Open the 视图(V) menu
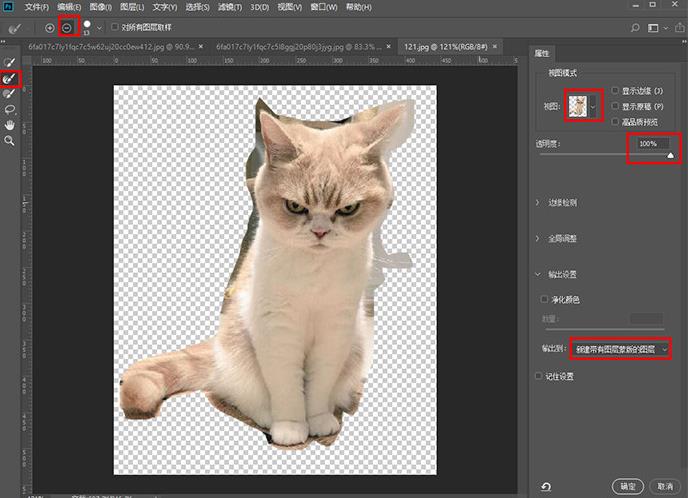Viewport: 689px width, 498px height. (290, 7)
